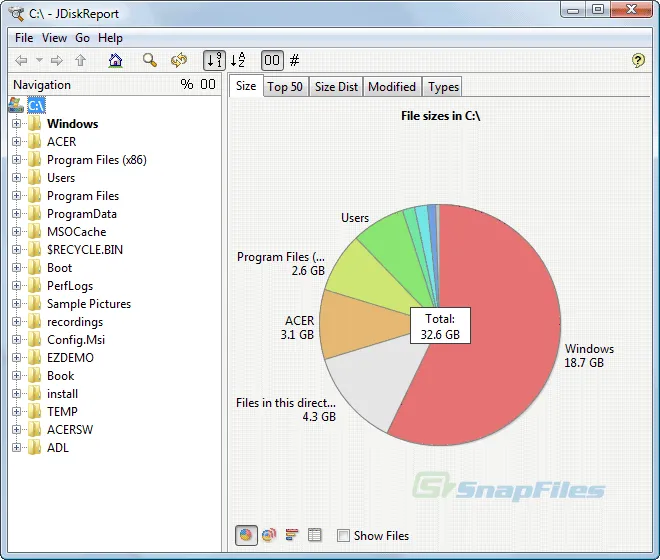
Task: Select the C:\ root drive item
Action: (36, 105)
